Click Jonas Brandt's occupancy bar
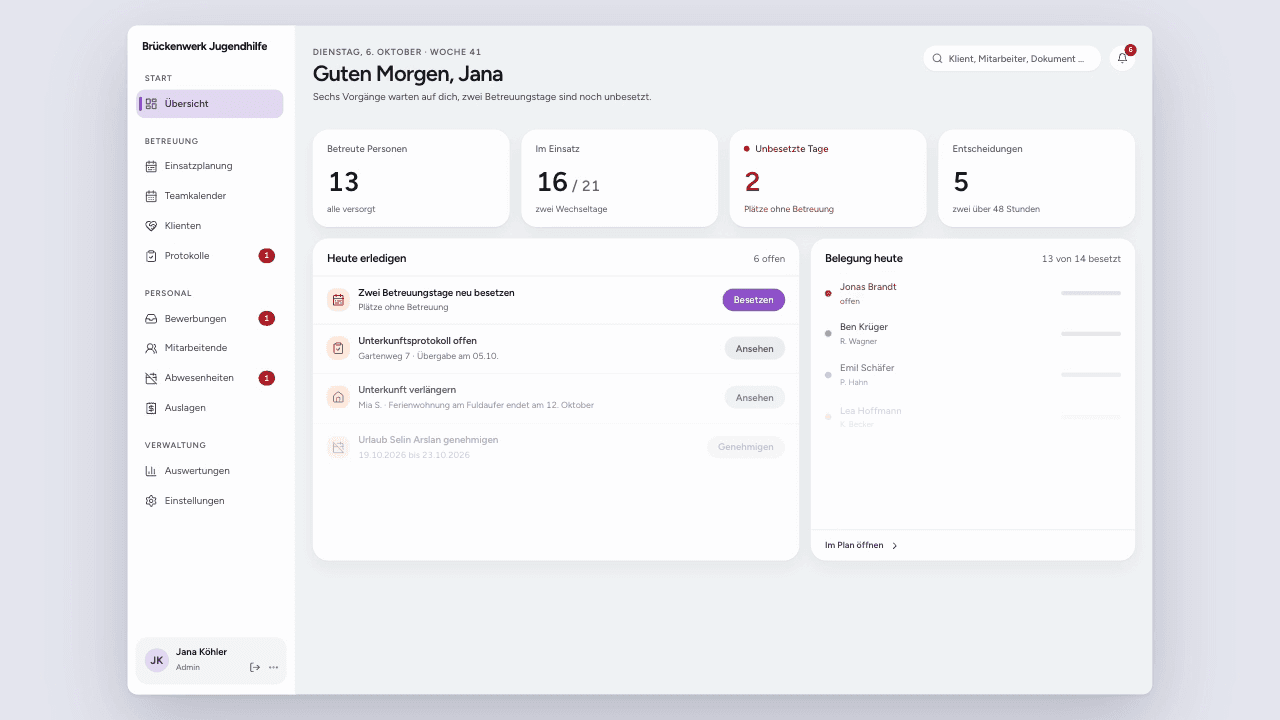 click(x=1091, y=293)
